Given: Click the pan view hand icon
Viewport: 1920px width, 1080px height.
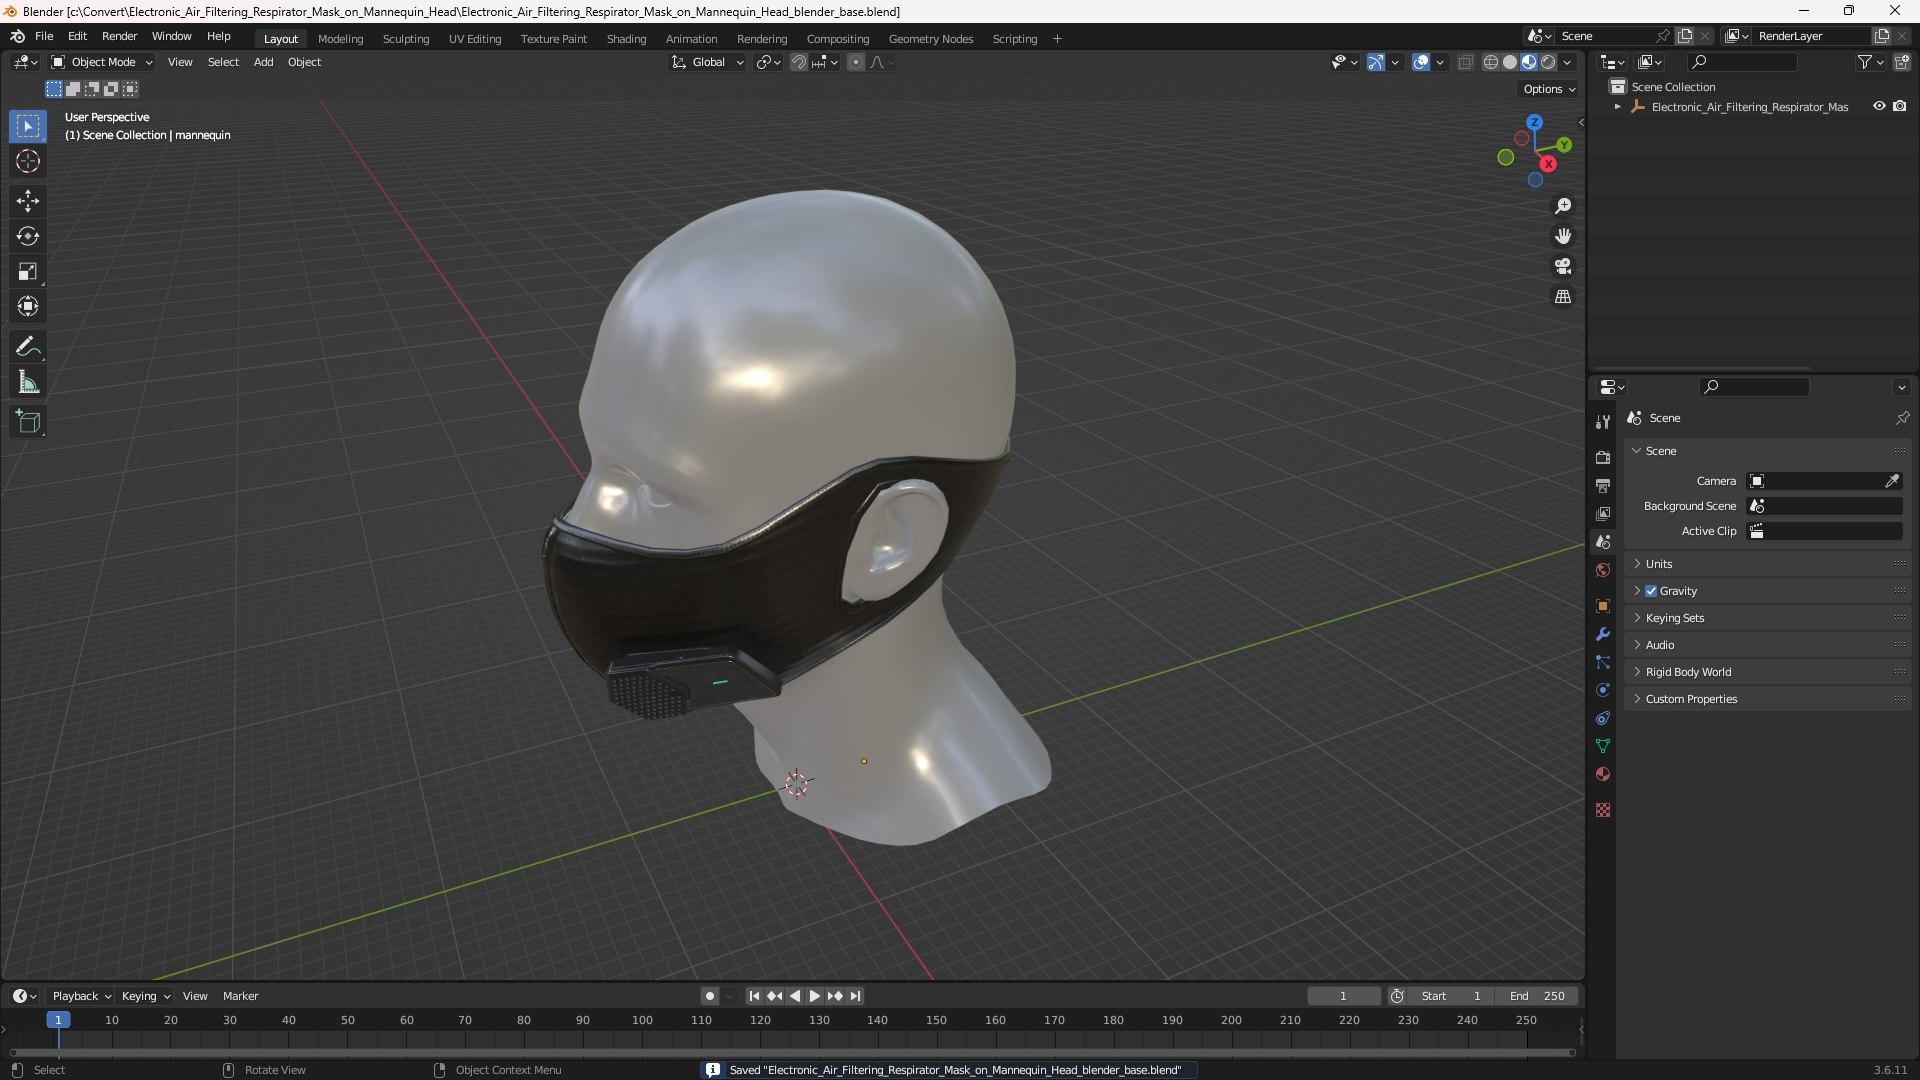Looking at the screenshot, I should [x=1563, y=236].
